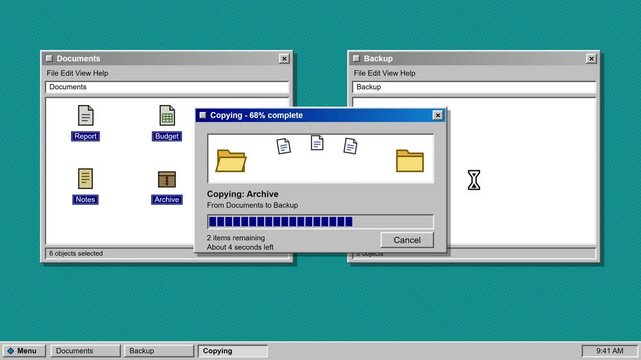Click the Backup window address field
This screenshot has width=641, height=360.
point(474,87)
